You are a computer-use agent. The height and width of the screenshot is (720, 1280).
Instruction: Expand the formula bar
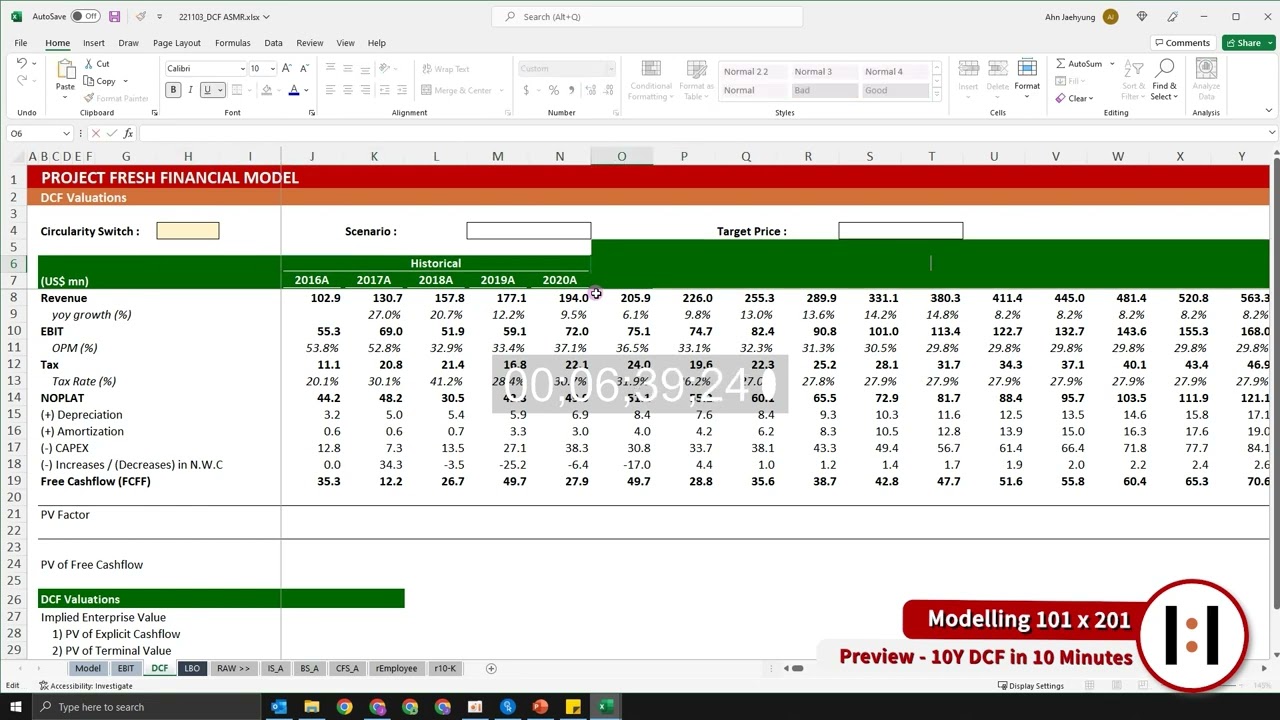[x=1271, y=133]
